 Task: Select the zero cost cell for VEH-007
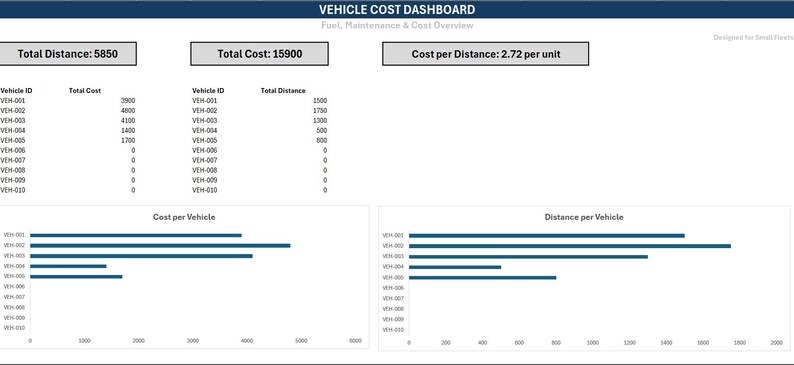133,160
